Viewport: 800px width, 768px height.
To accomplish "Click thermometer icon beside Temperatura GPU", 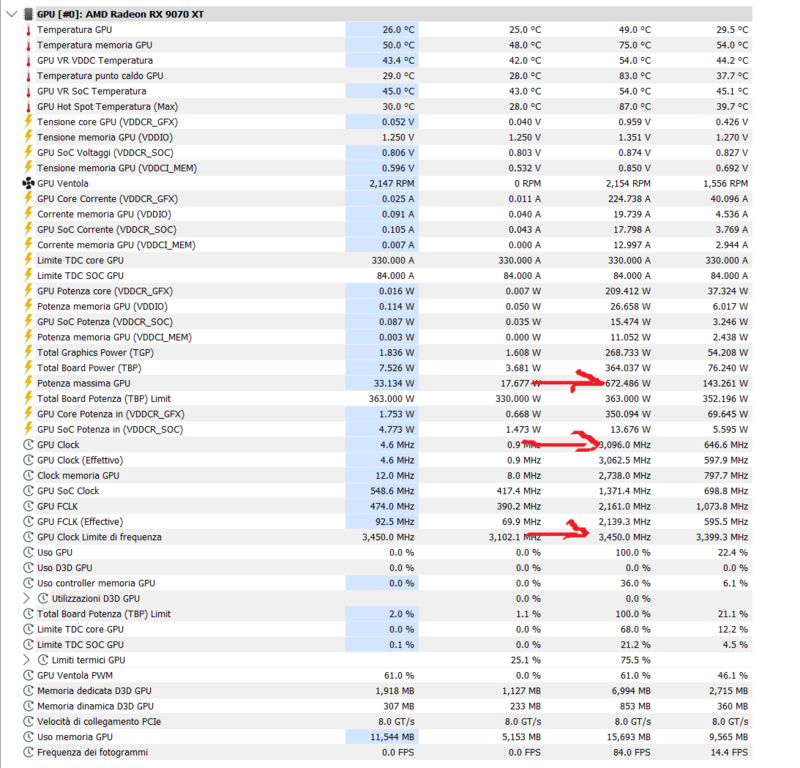I will pyautogui.click(x=29, y=30).
